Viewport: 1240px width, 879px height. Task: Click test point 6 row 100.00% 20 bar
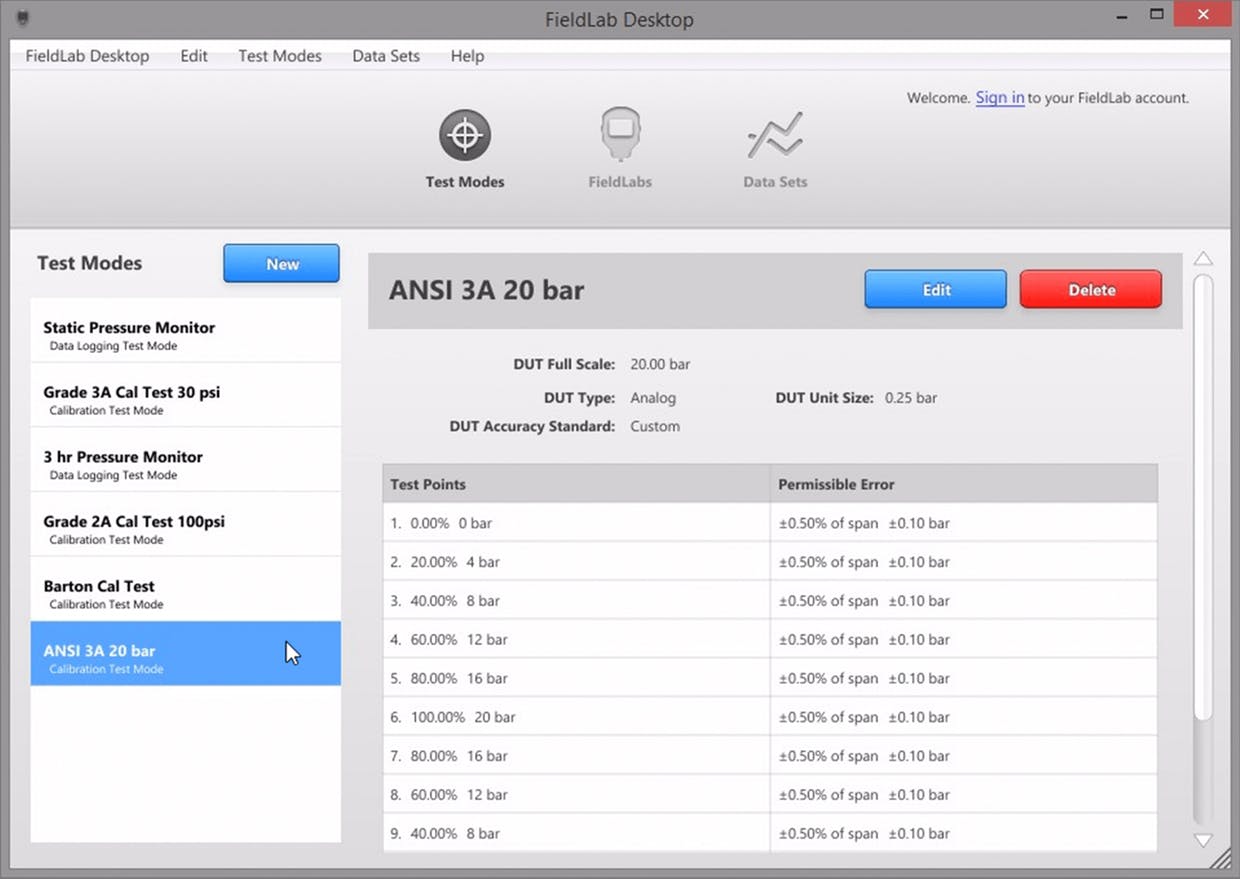point(576,717)
